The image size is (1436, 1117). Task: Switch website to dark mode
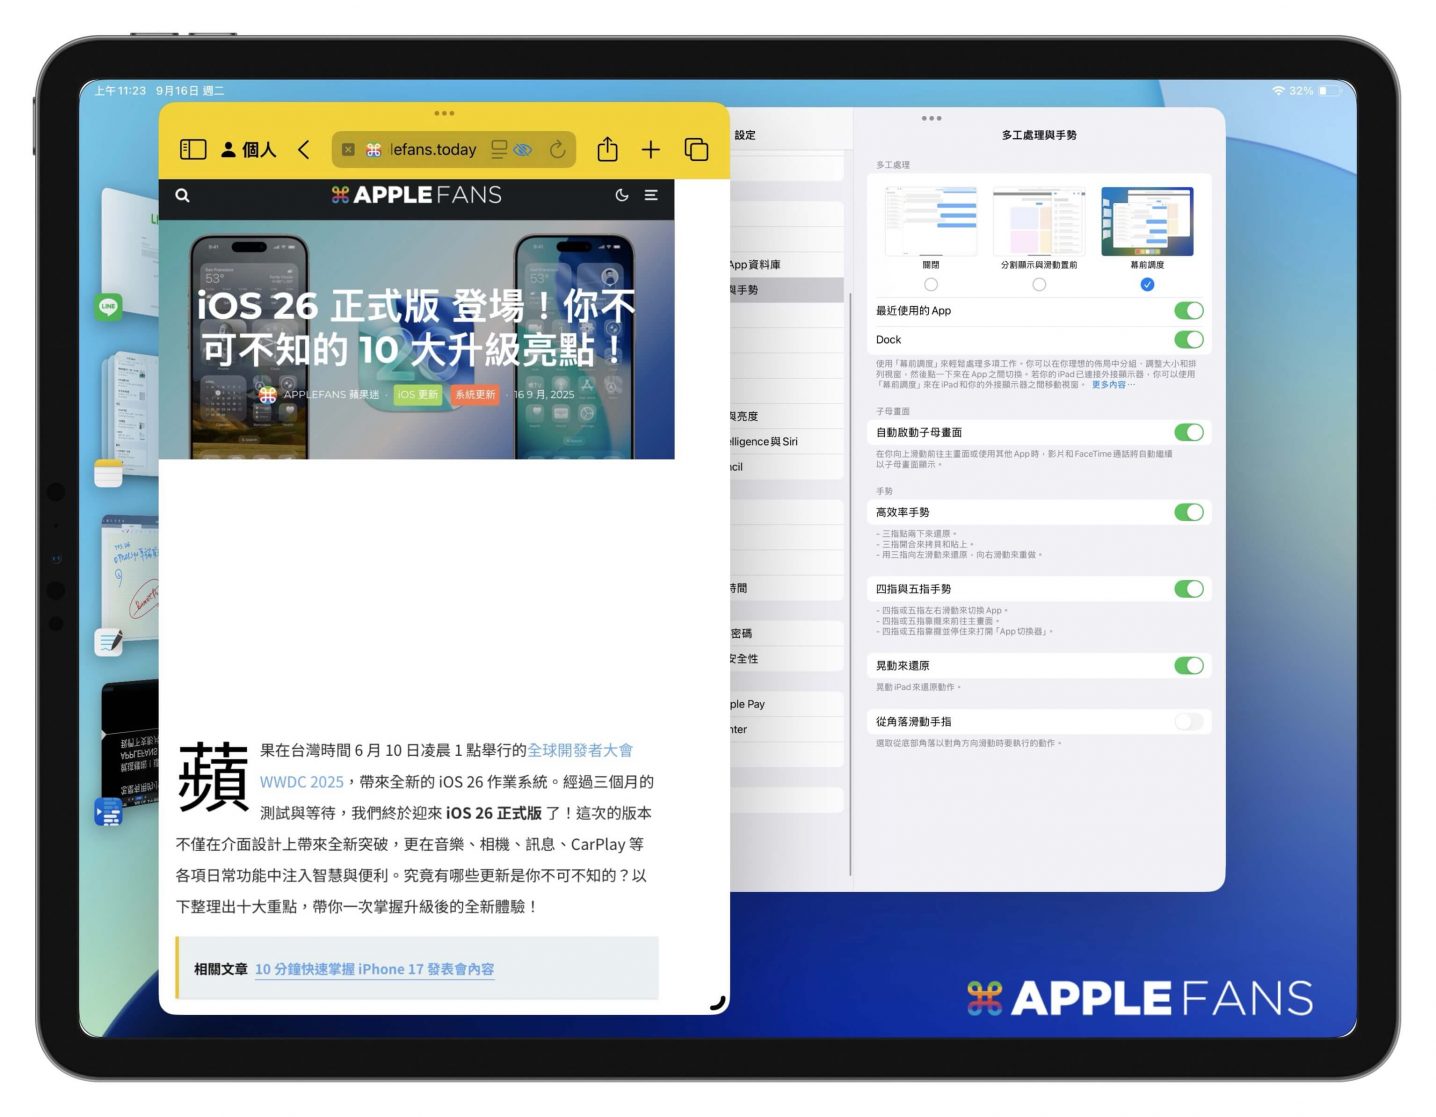pyautogui.click(x=621, y=196)
